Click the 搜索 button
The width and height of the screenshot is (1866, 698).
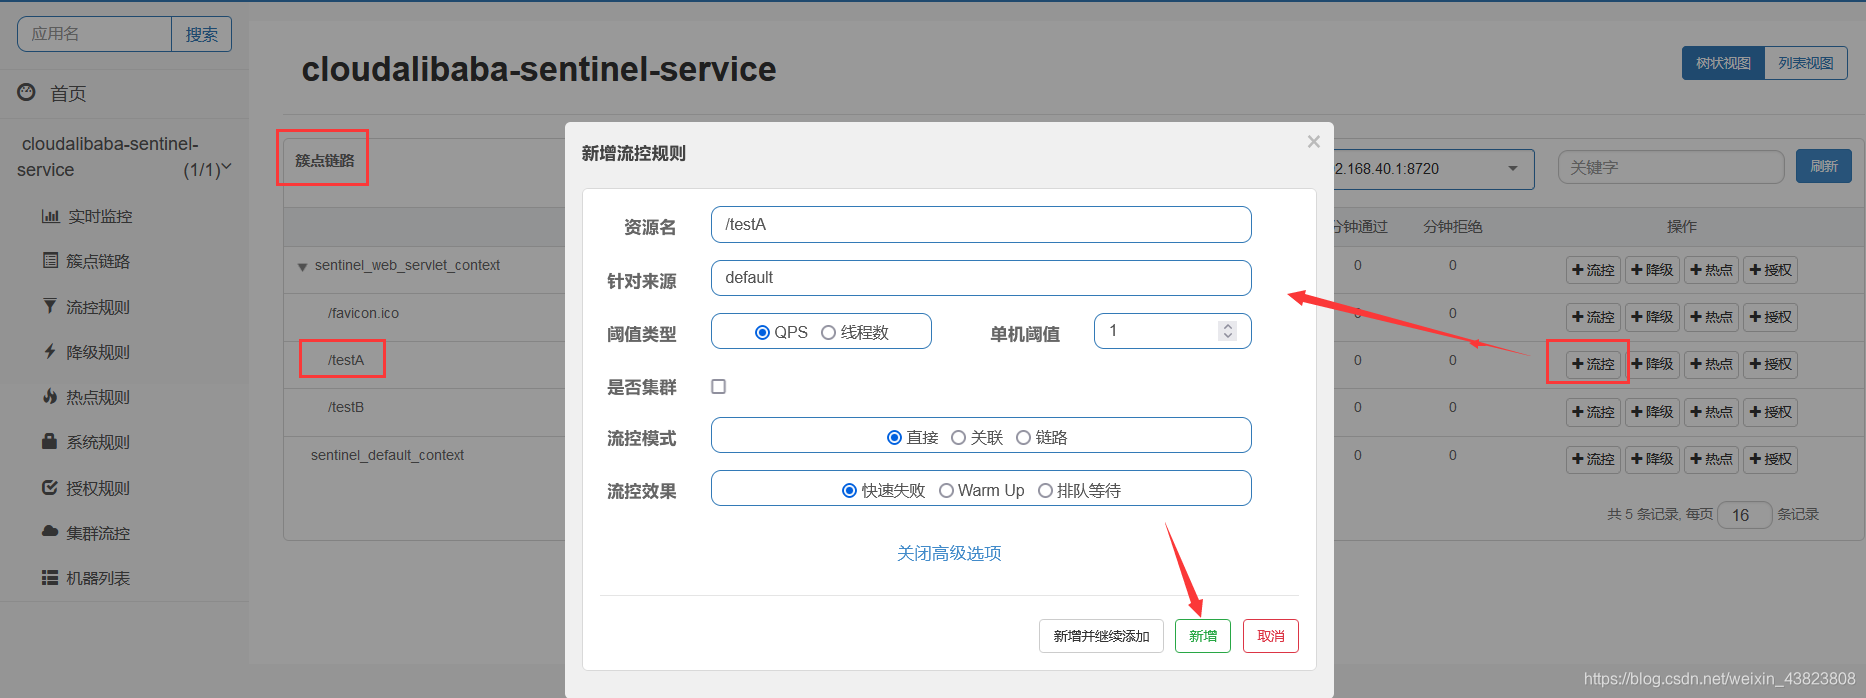[201, 34]
